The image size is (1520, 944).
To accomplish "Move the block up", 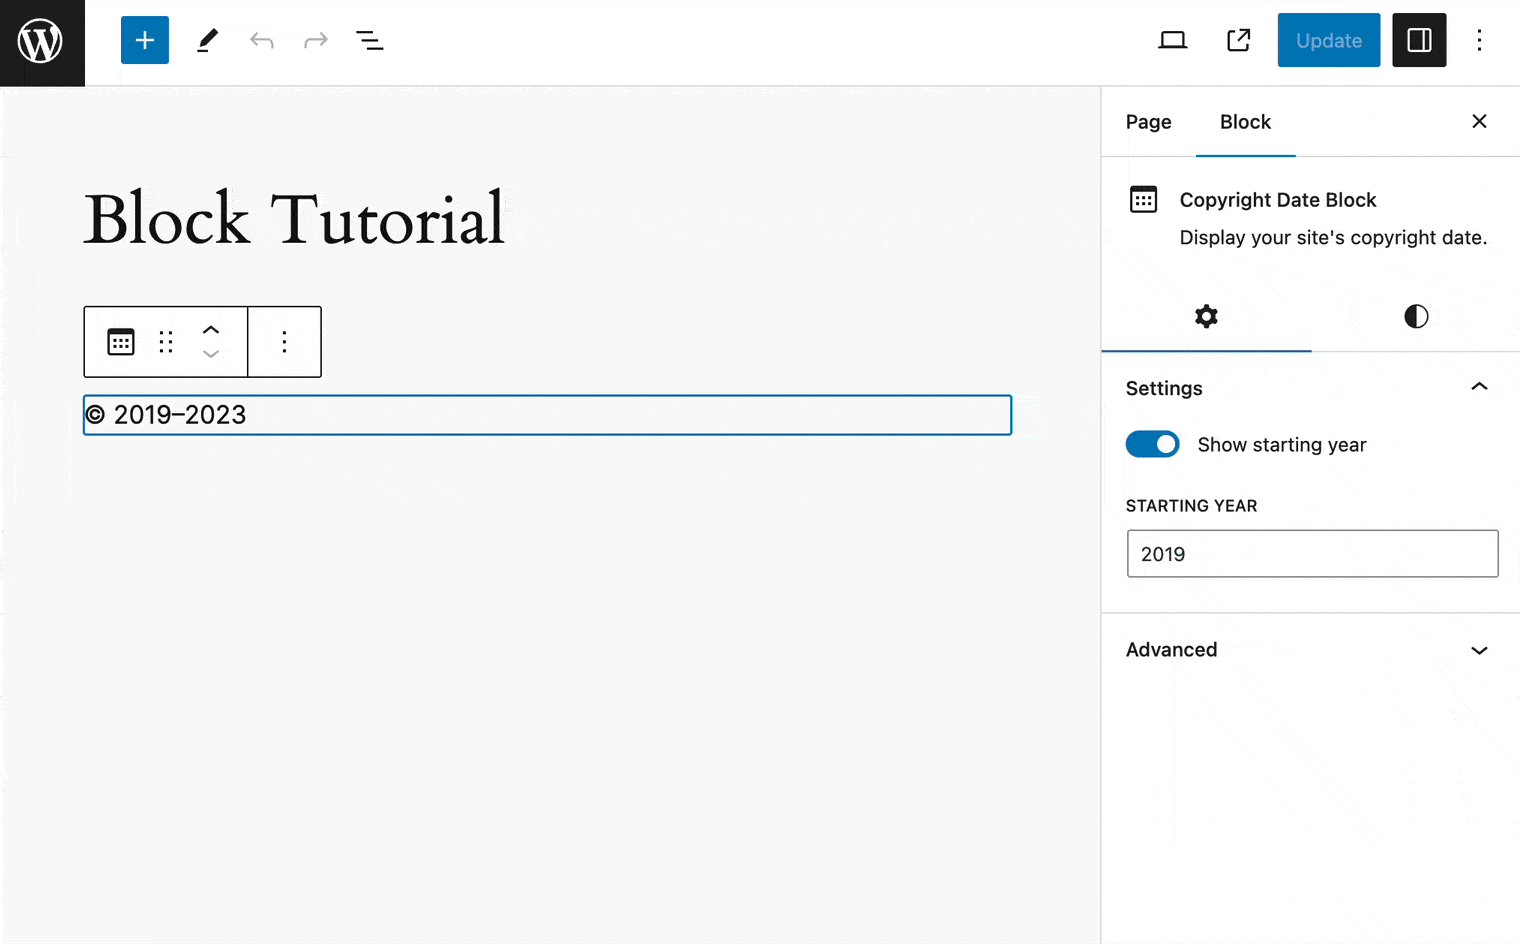I will click(211, 328).
